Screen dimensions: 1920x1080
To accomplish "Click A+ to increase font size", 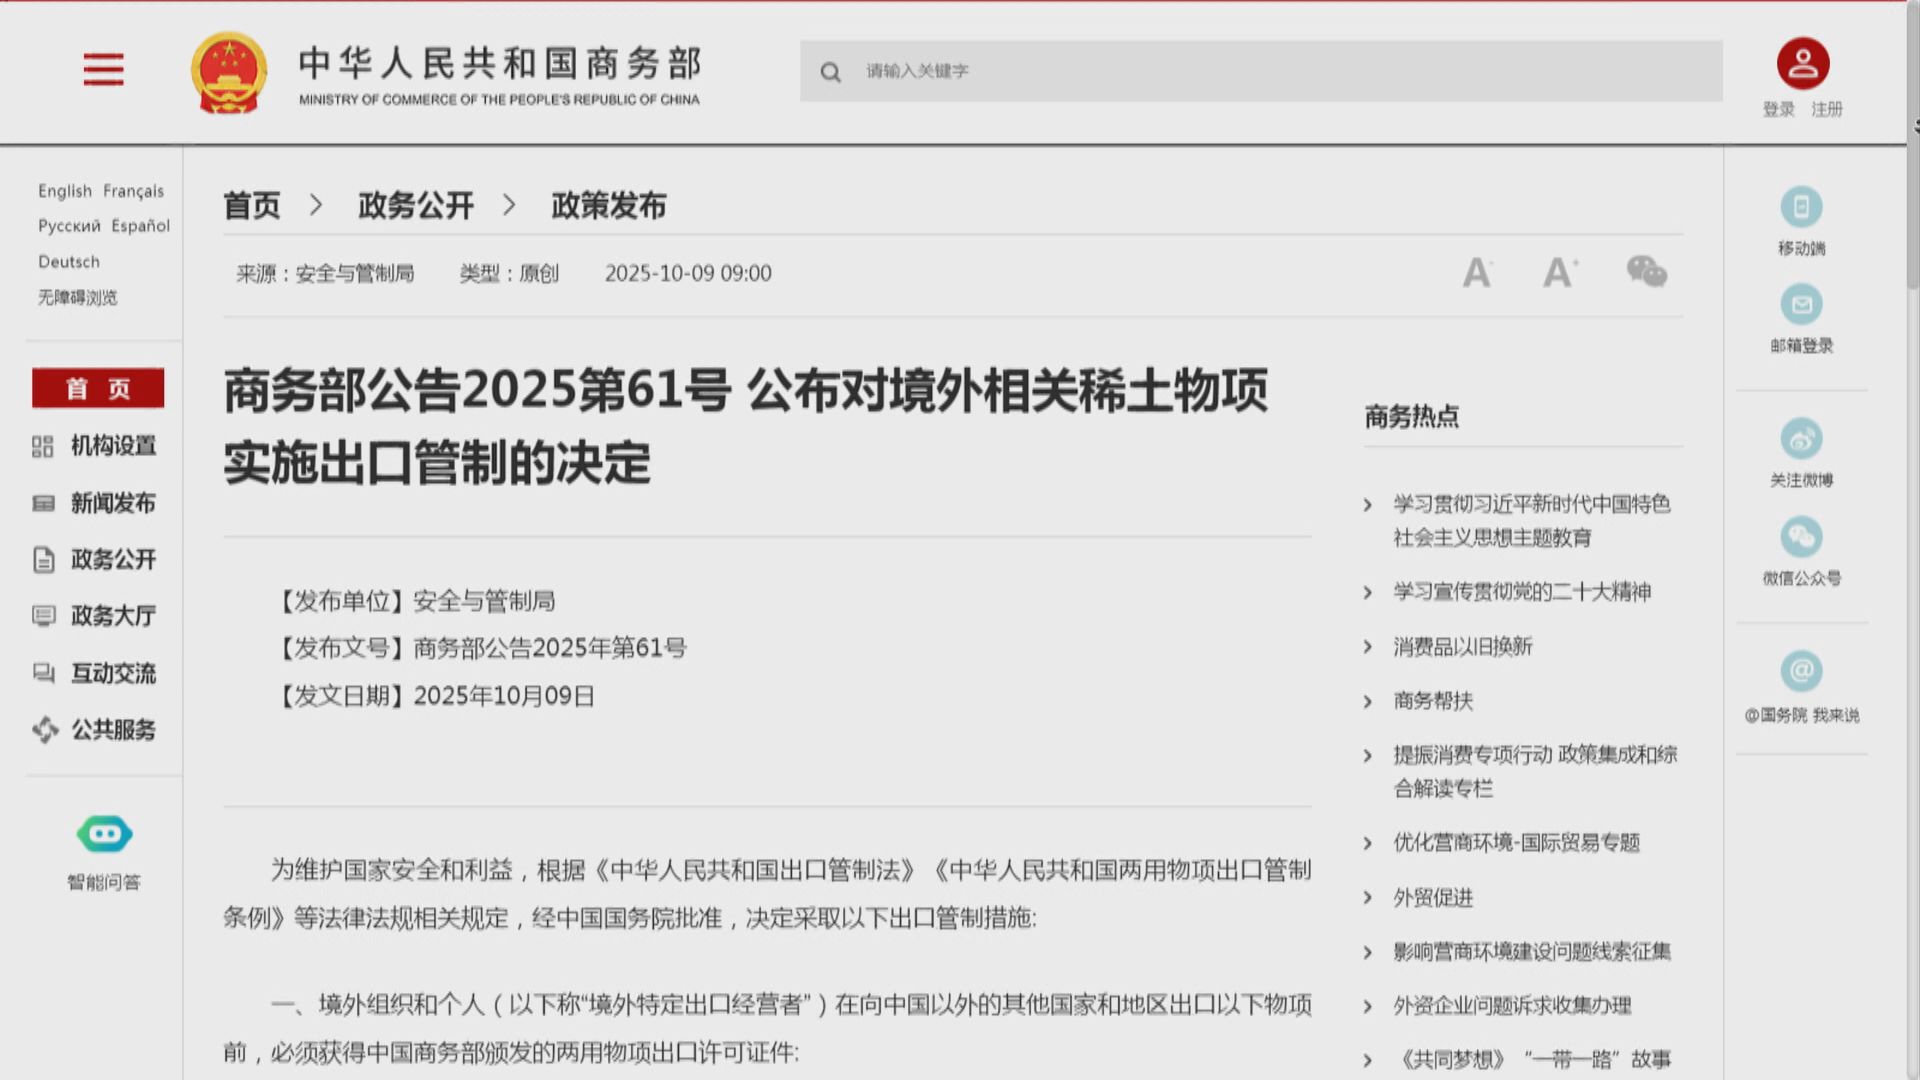I will pyautogui.click(x=1560, y=271).
